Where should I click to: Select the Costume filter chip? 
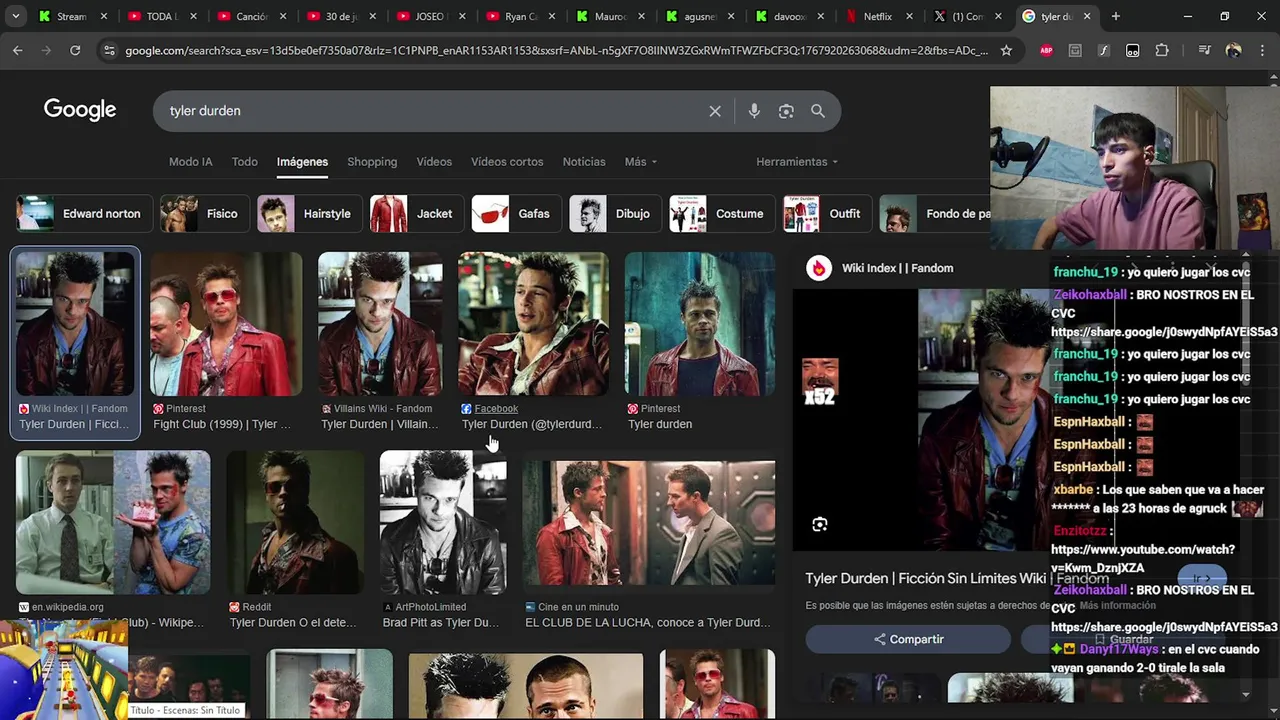click(722, 214)
